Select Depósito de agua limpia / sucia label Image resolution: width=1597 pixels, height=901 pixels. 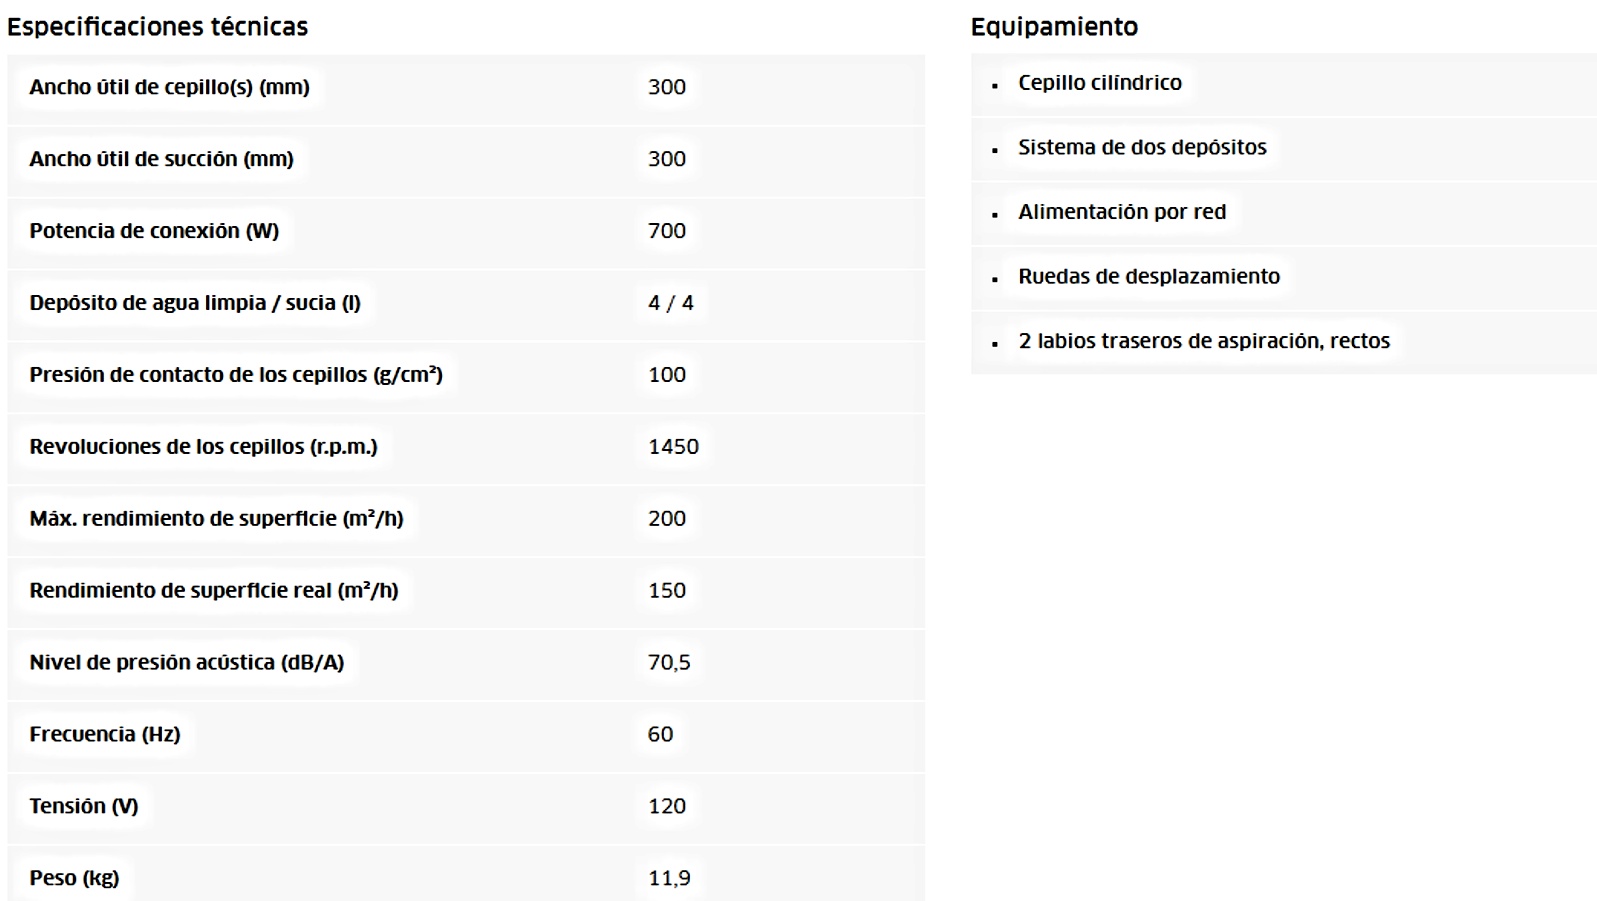click(195, 303)
